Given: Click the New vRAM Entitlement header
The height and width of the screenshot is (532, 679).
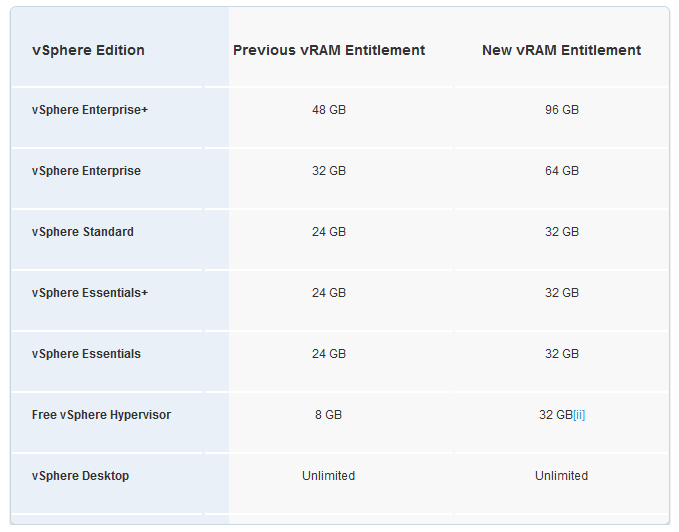Looking at the screenshot, I should tap(561, 50).
